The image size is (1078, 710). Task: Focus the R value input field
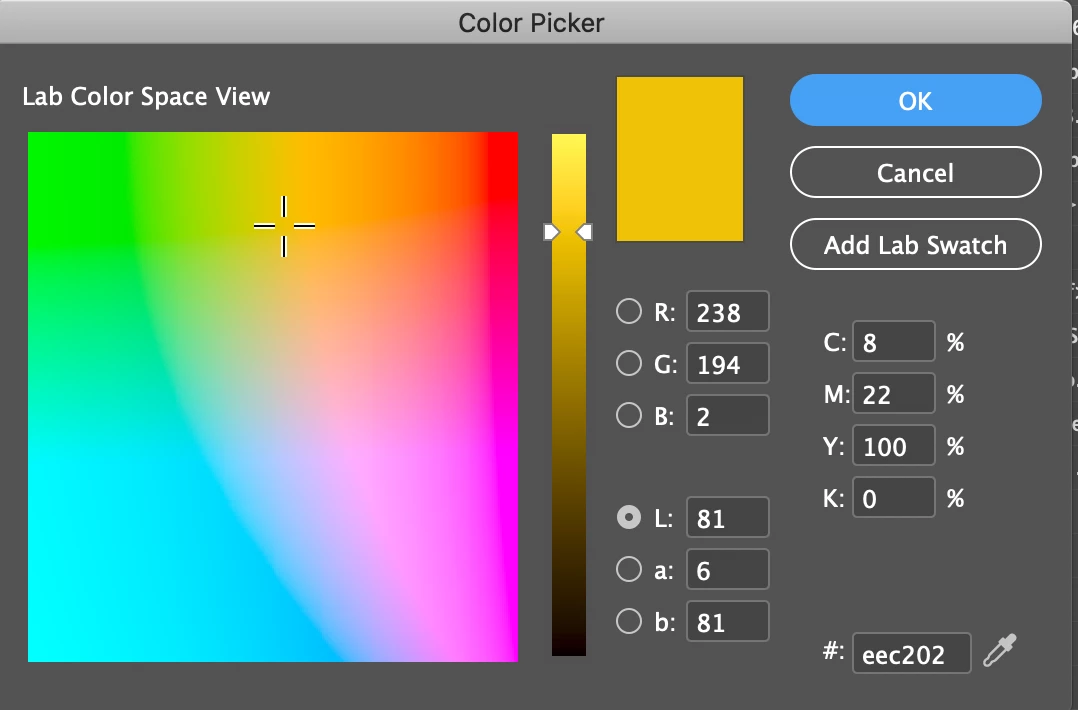[x=728, y=312]
